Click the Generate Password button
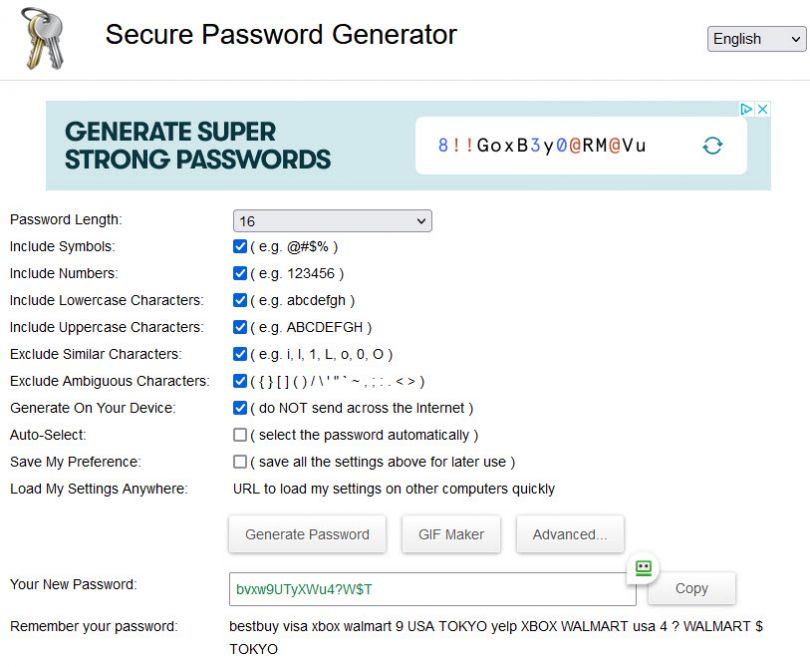The image size is (810, 667). 307,534
